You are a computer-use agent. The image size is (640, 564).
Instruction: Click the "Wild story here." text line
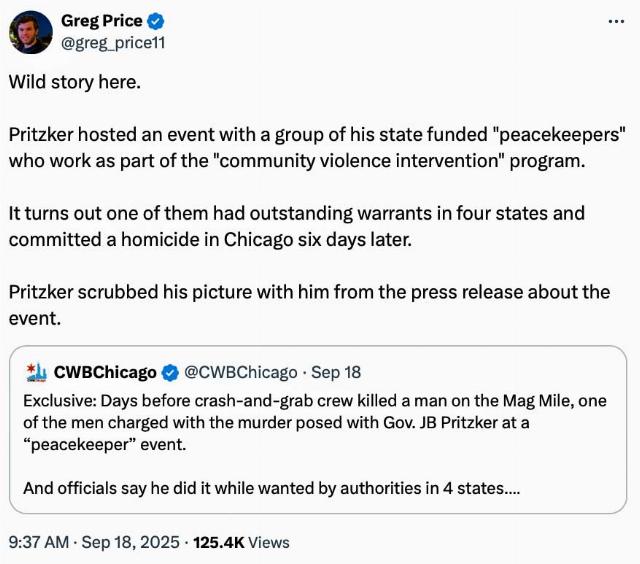(75, 82)
